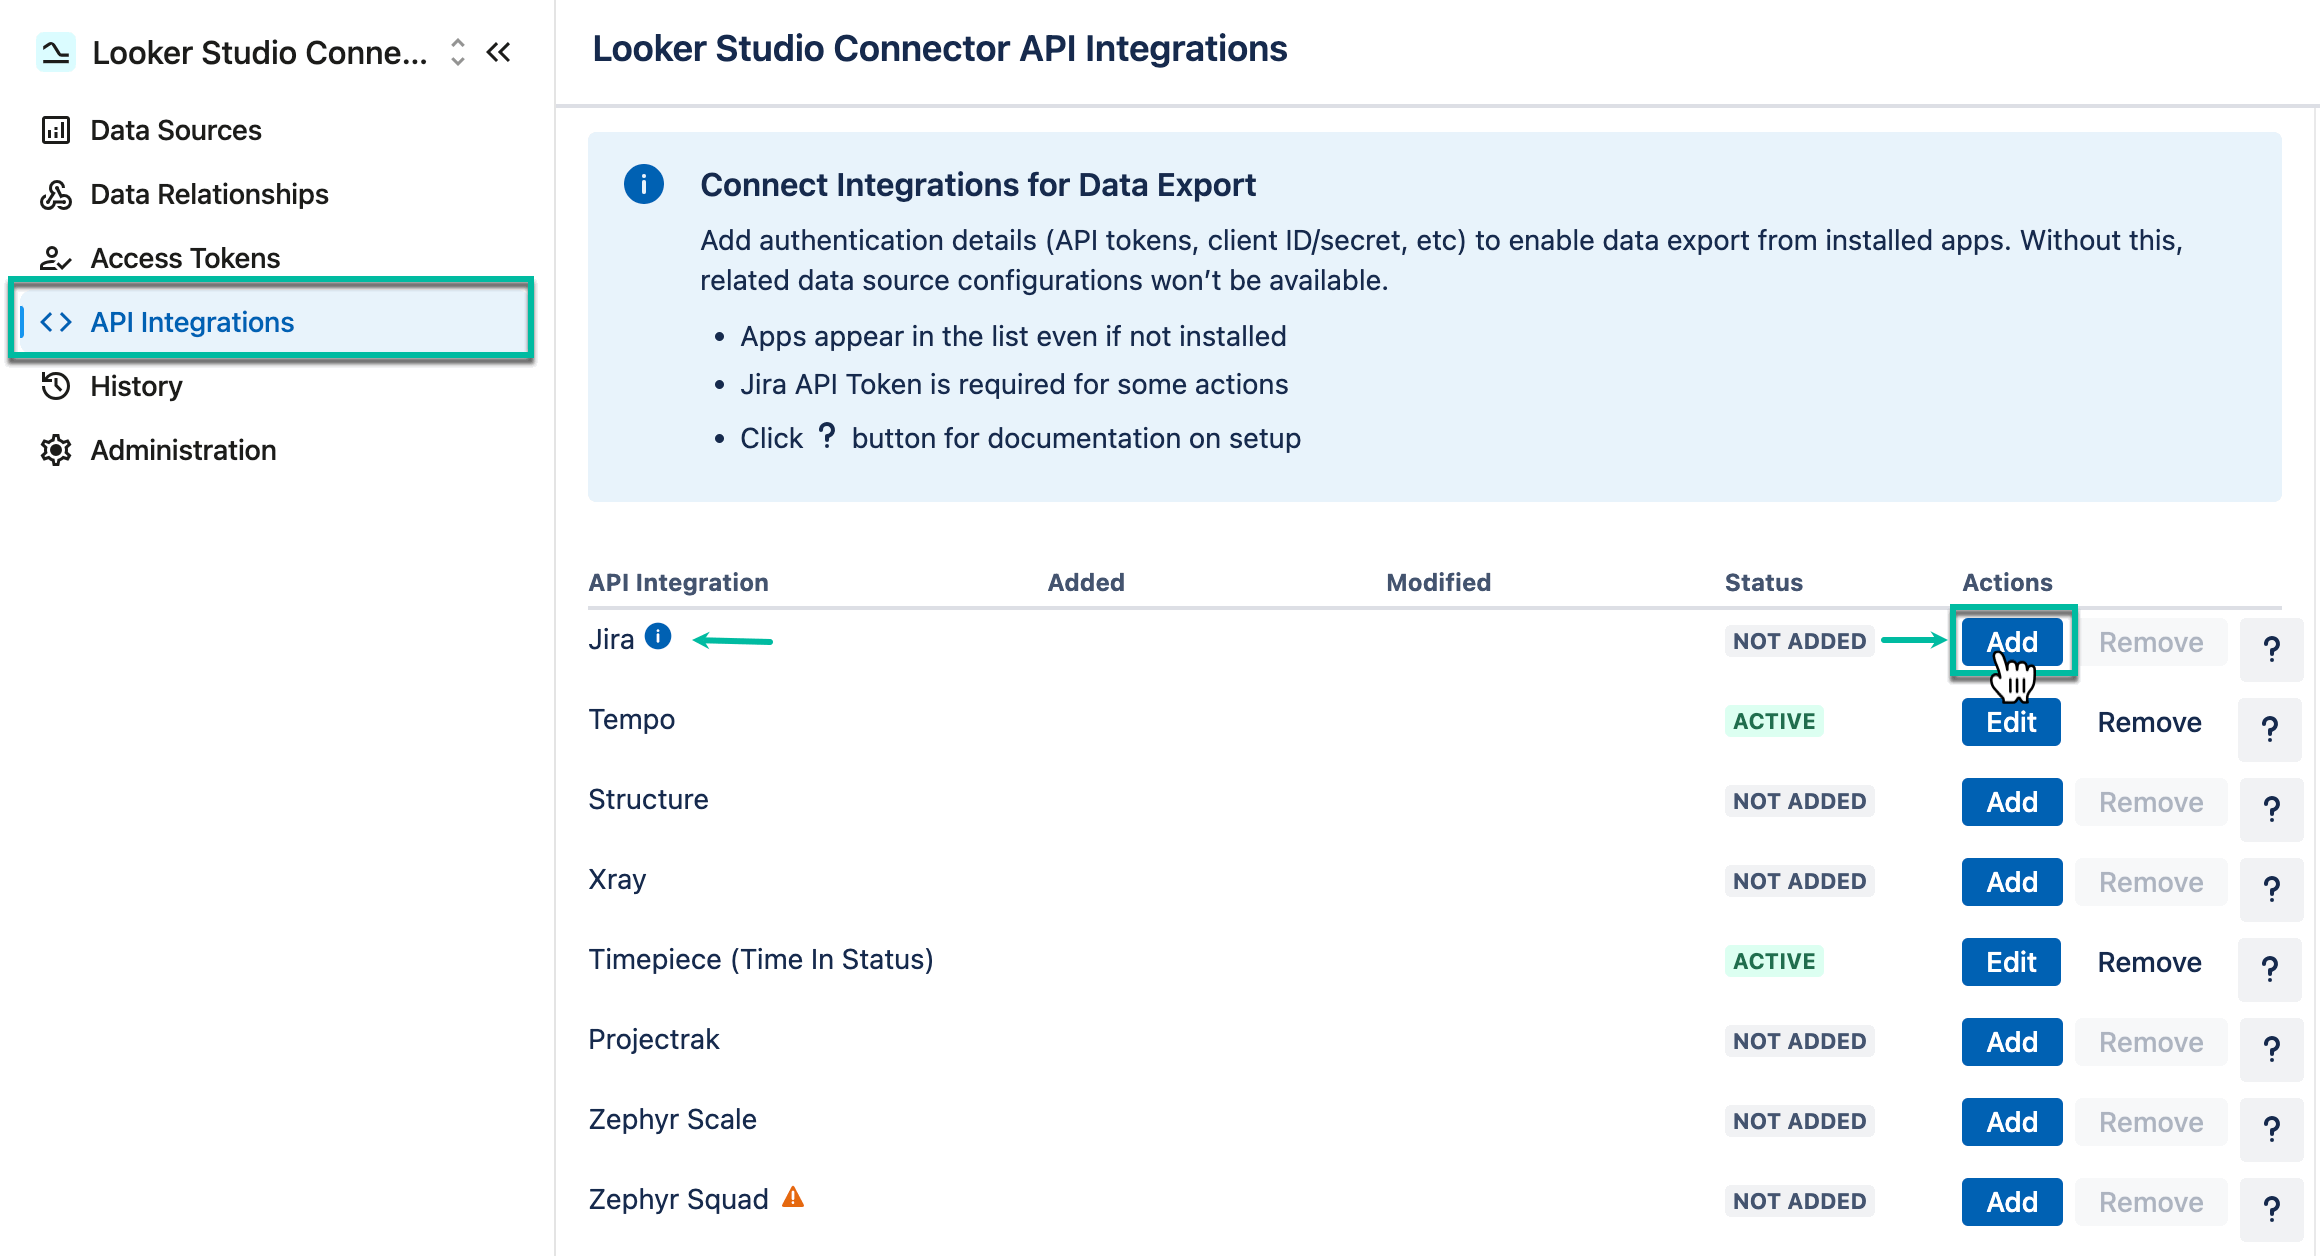2320x1256 pixels.
Task: Select the Access Tokens user icon
Action: click(56, 257)
